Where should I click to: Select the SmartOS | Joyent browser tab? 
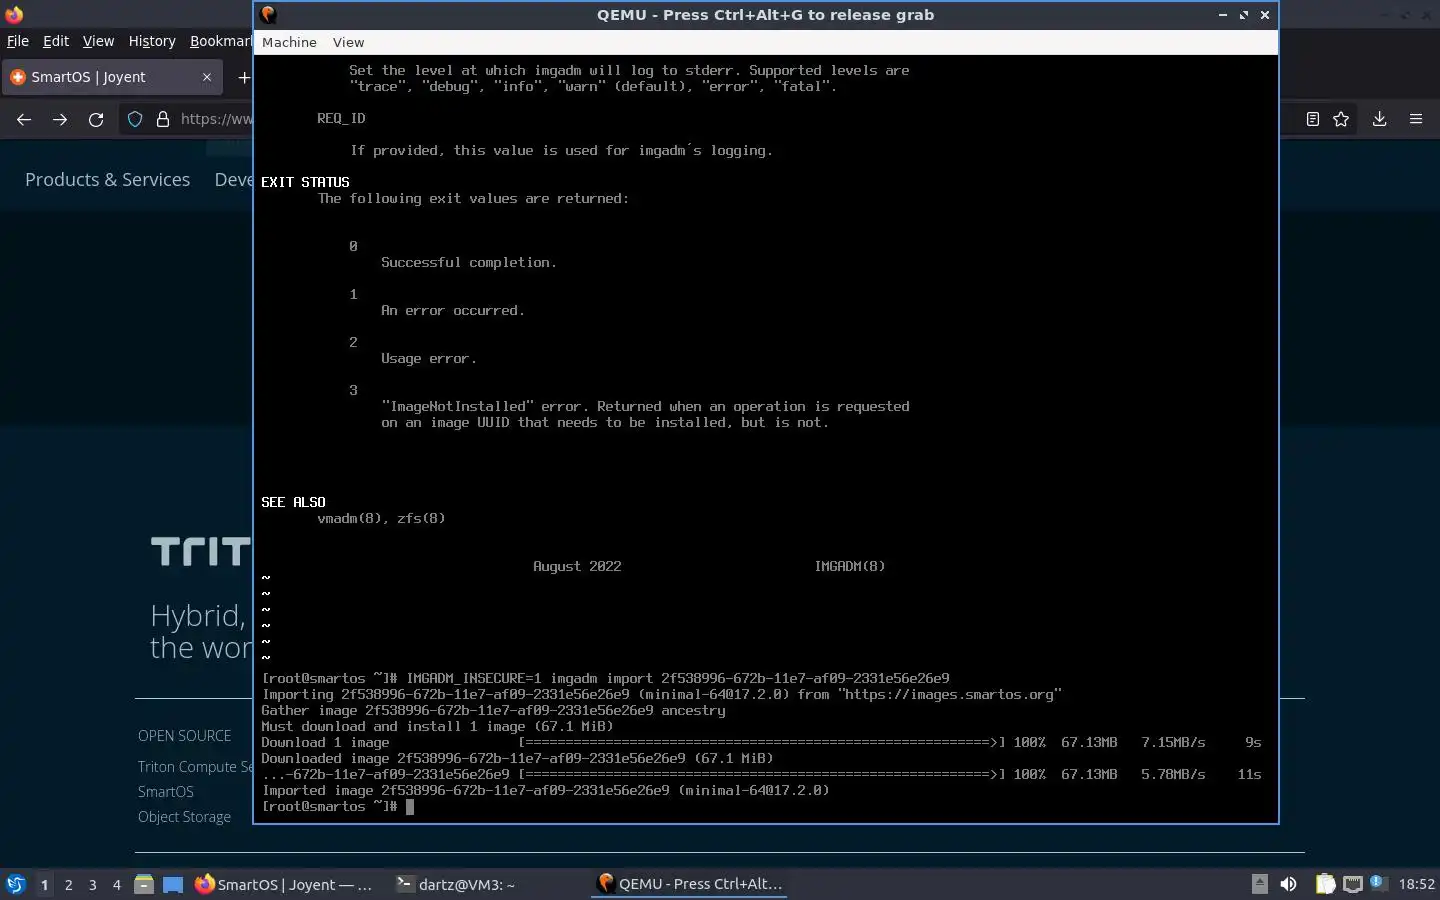coord(111,77)
